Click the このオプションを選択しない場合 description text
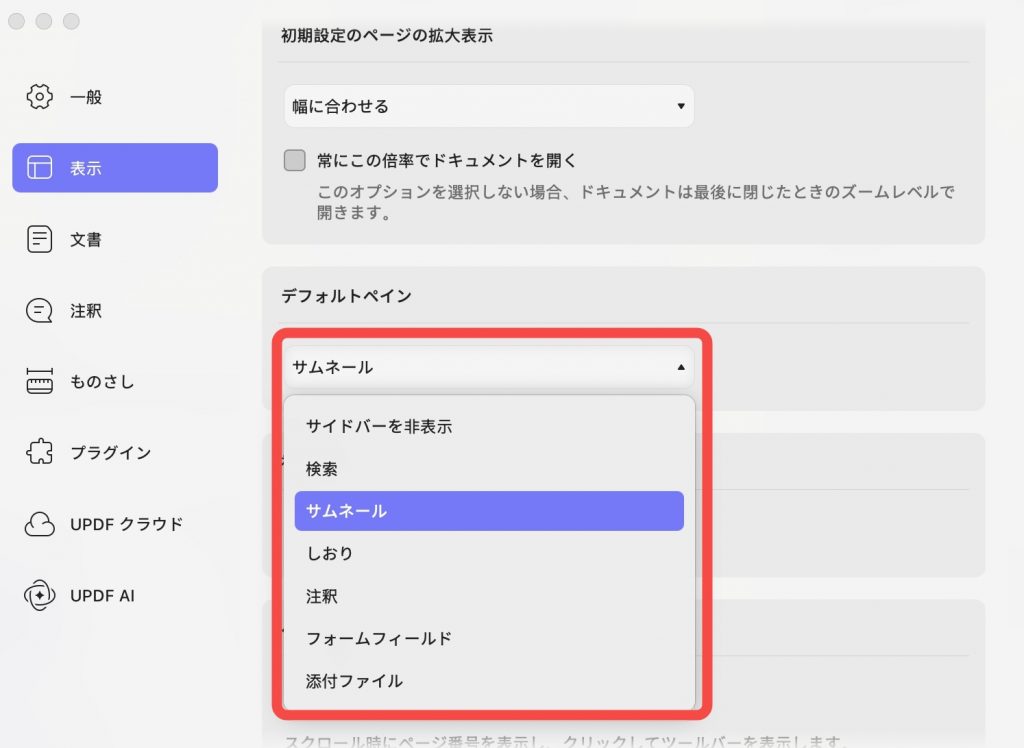1024x748 pixels. (x=635, y=202)
